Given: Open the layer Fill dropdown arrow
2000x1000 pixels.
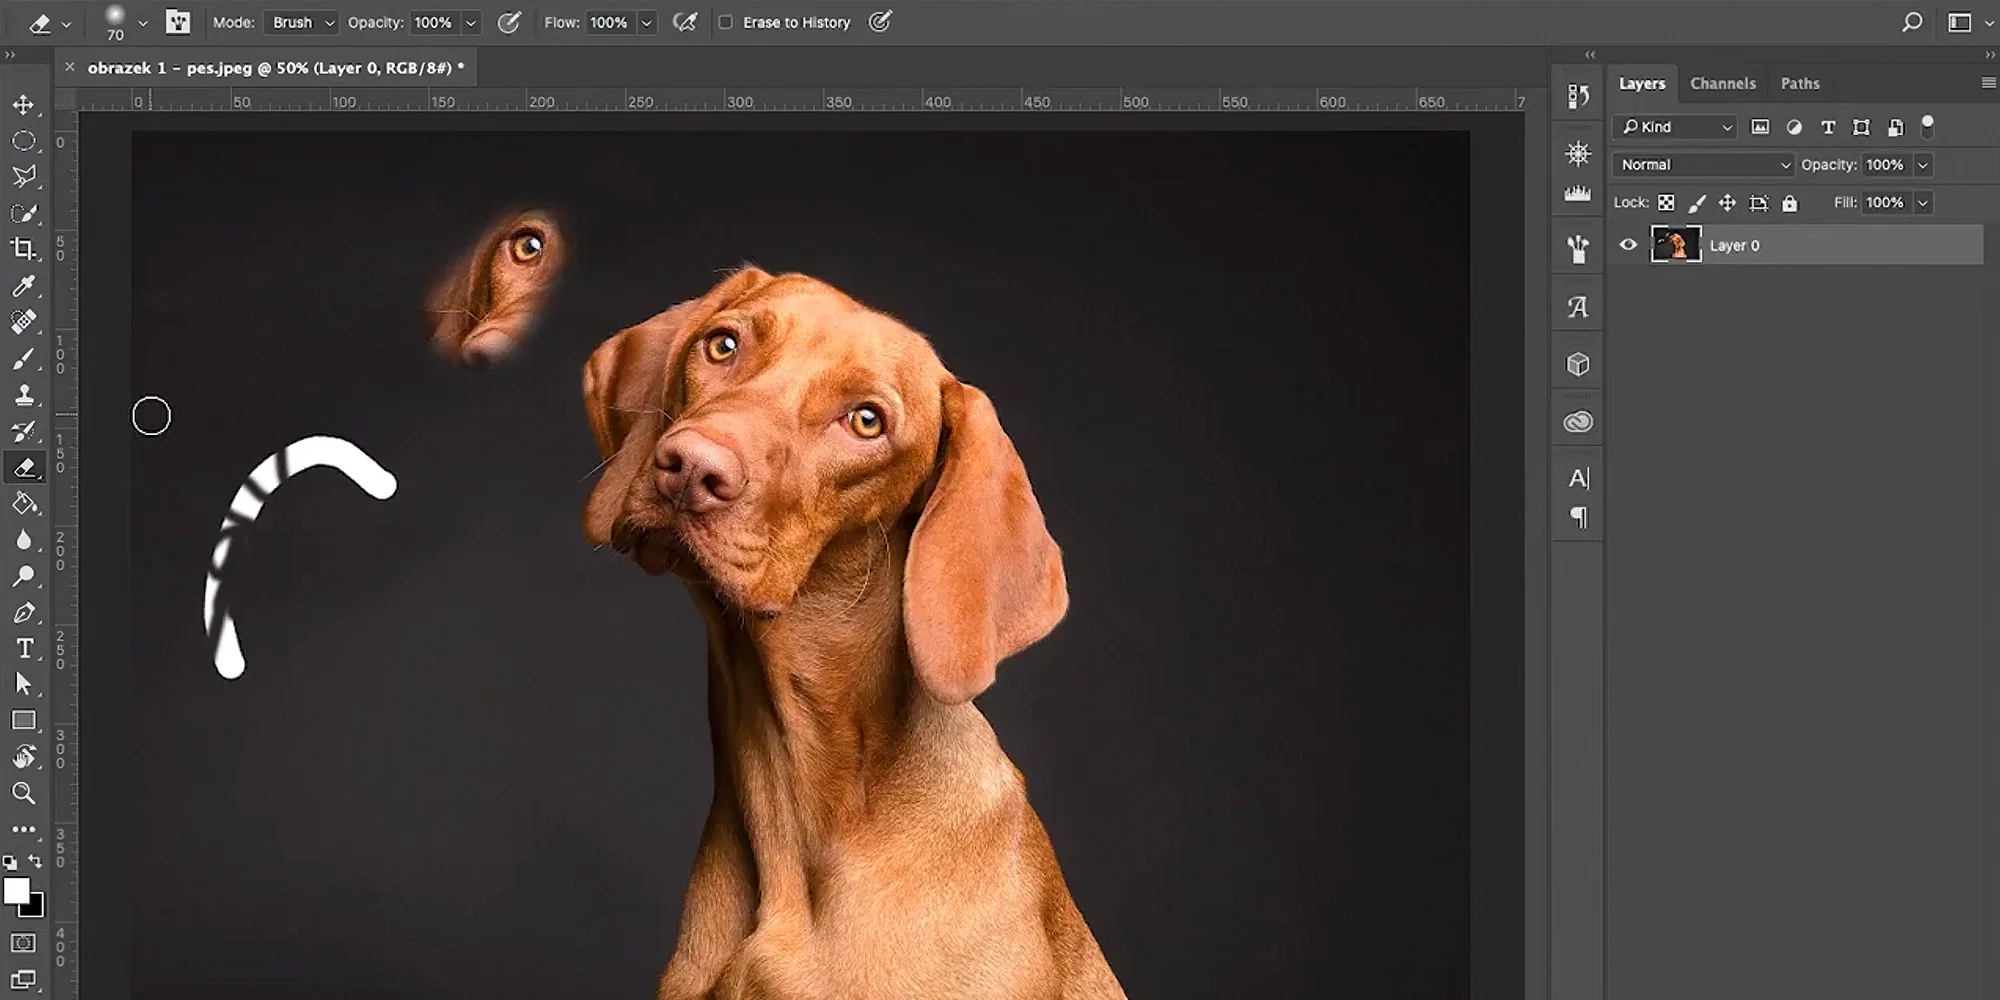Looking at the screenshot, I should tap(1922, 203).
